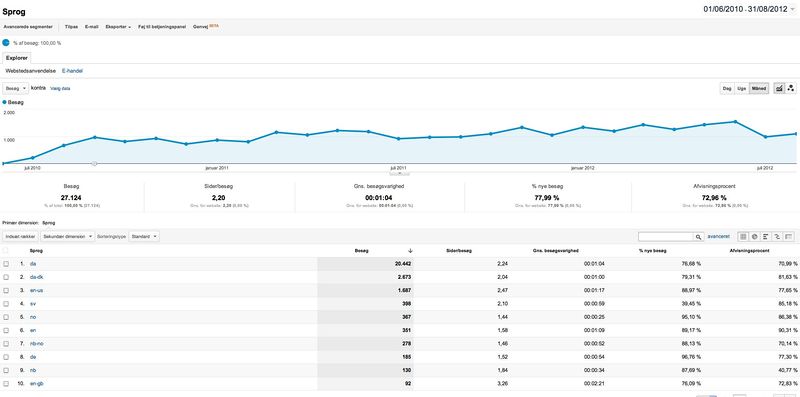
Task: Tick the checkbox for row en-gb
Action: pyautogui.click(x=6, y=383)
